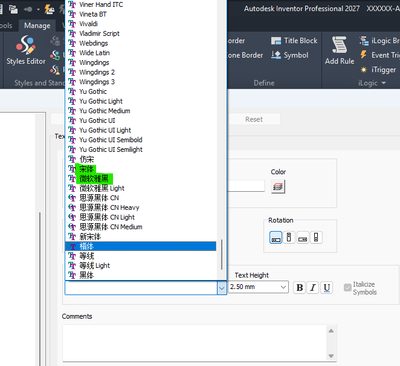
Task: Click the iTrigger icon
Action: (364, 70)
